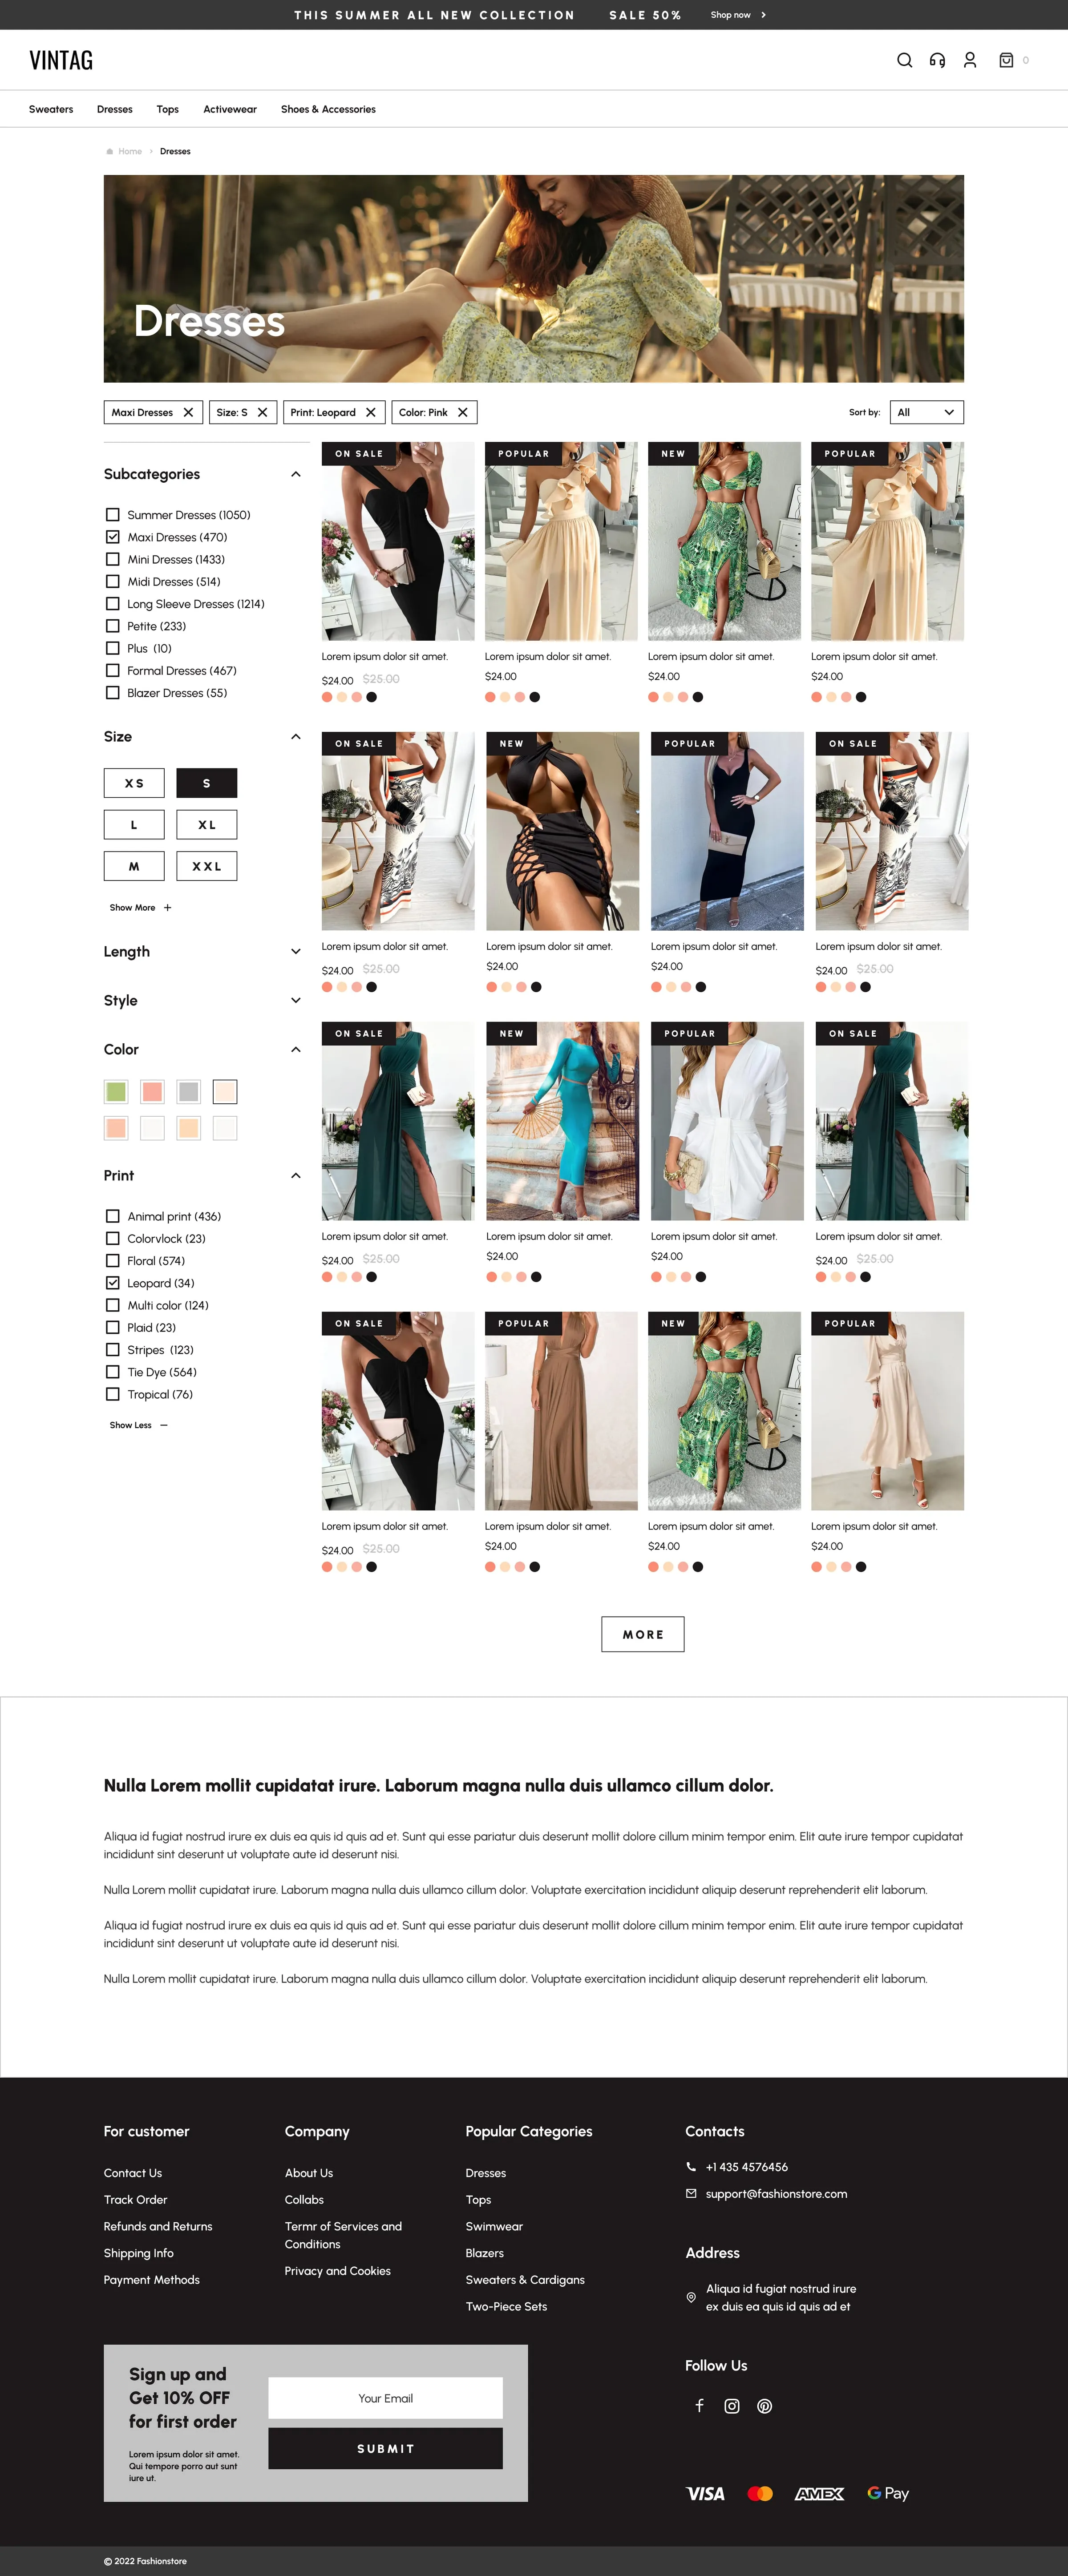
Task: Uncheck the Leopard (34) print checkbox
Action: [113, 1283]
